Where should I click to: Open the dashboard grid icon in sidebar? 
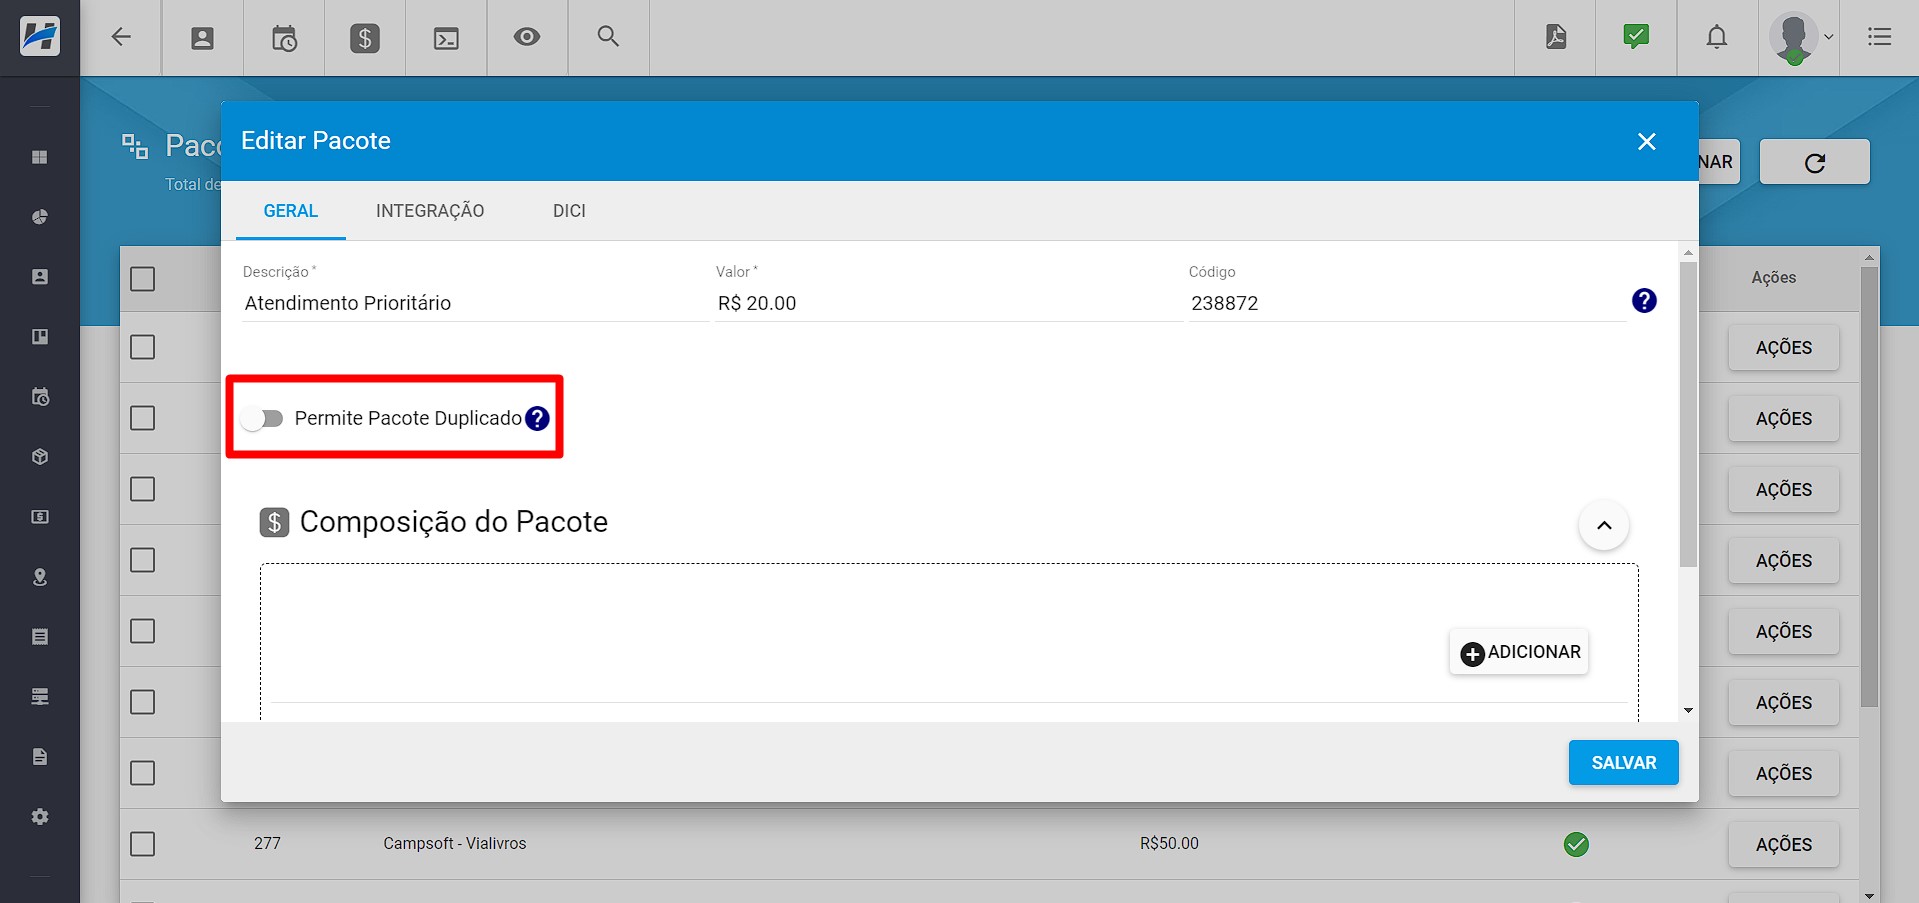[x=40, y=157]
